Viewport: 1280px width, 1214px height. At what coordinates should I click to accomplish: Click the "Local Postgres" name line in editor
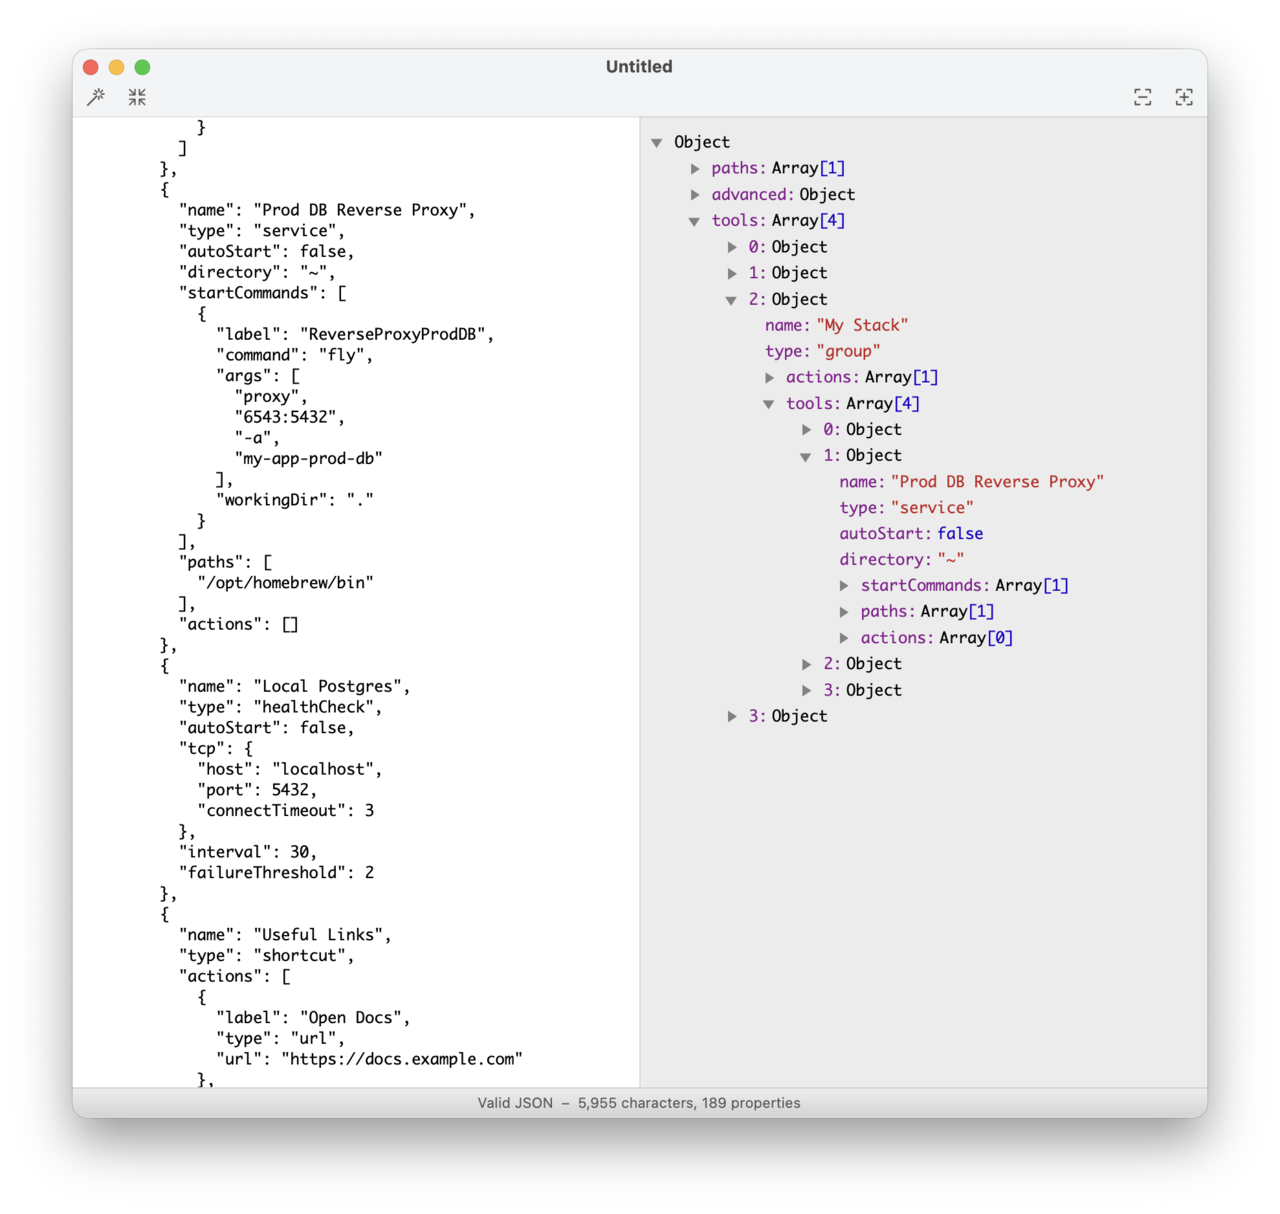click(294, 686)
